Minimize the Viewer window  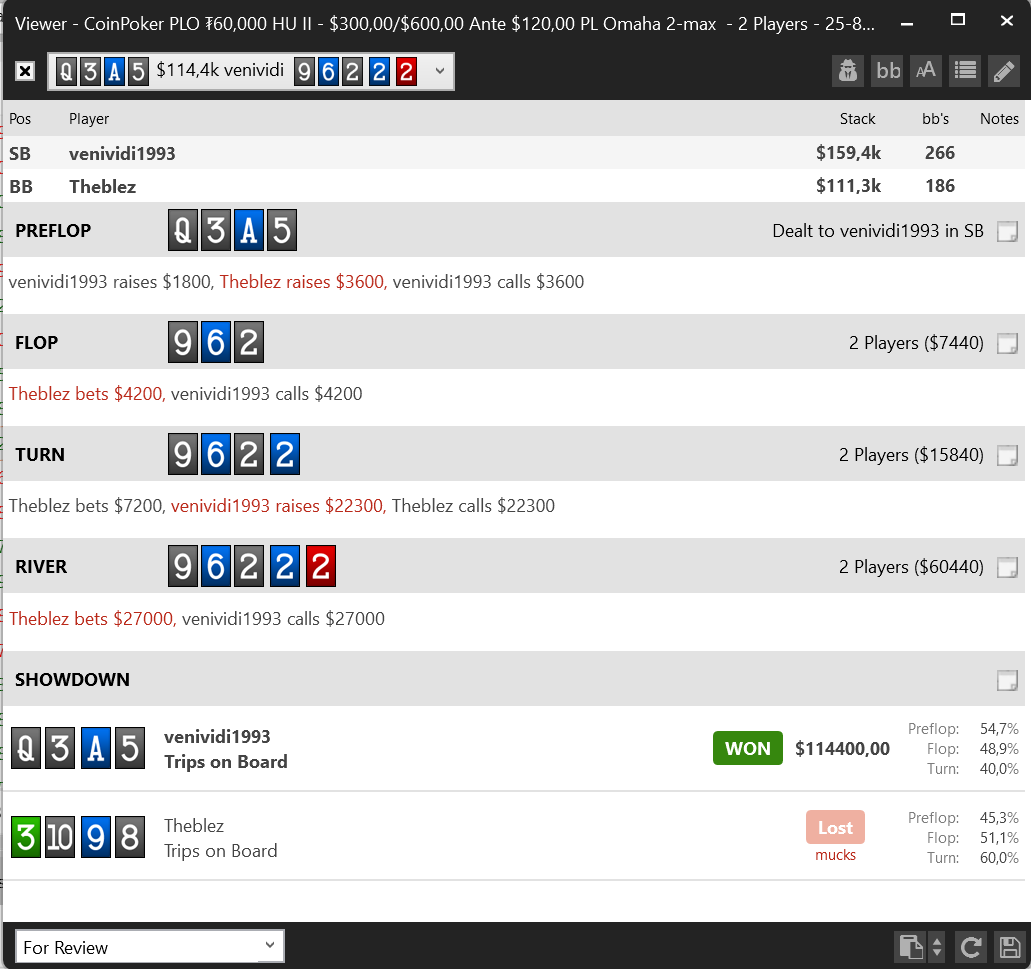(x=907, y=23)
